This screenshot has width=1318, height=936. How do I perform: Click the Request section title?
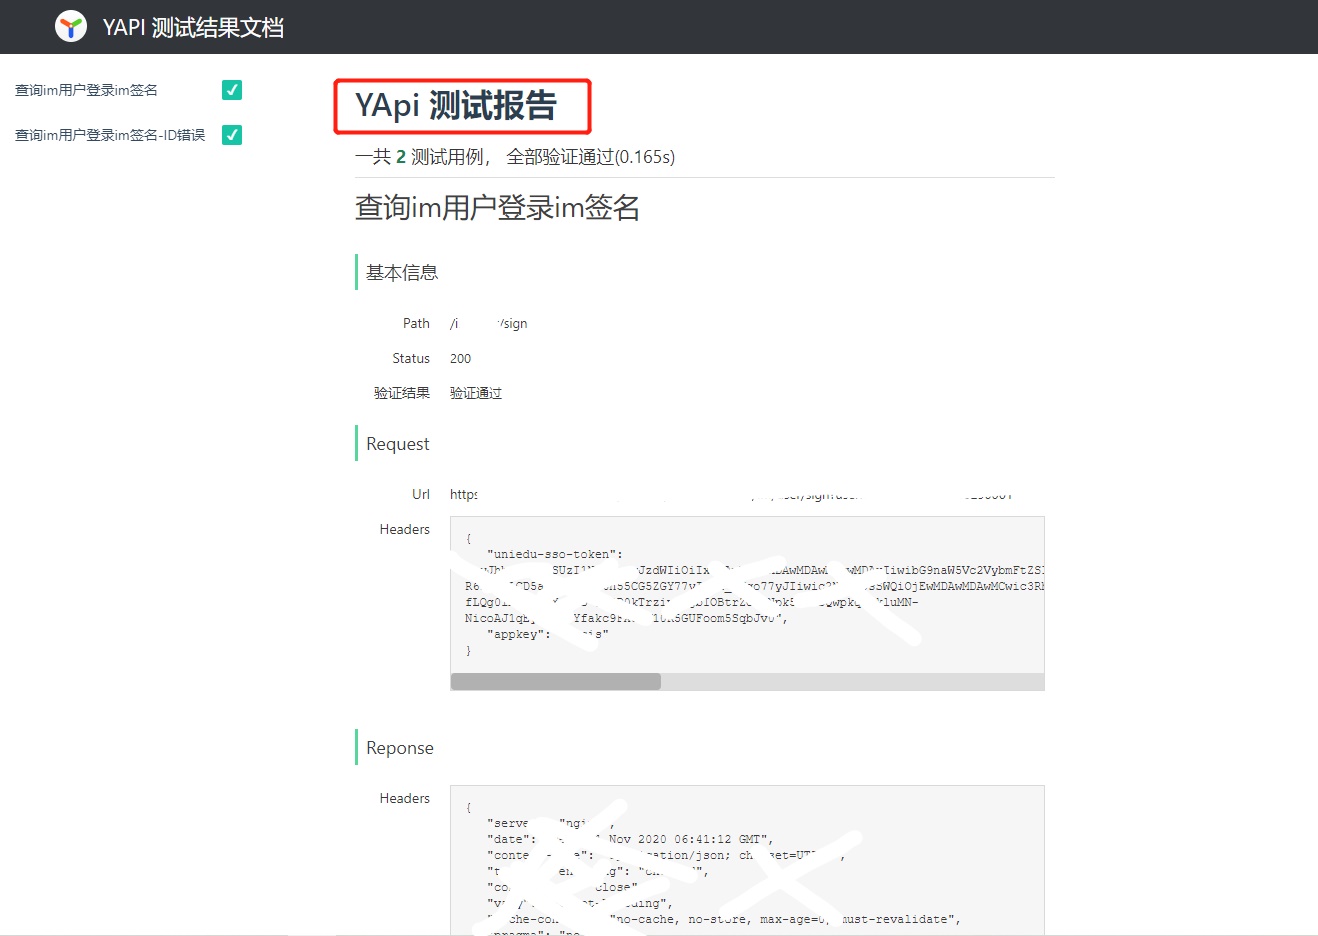[x=398, y=444]
